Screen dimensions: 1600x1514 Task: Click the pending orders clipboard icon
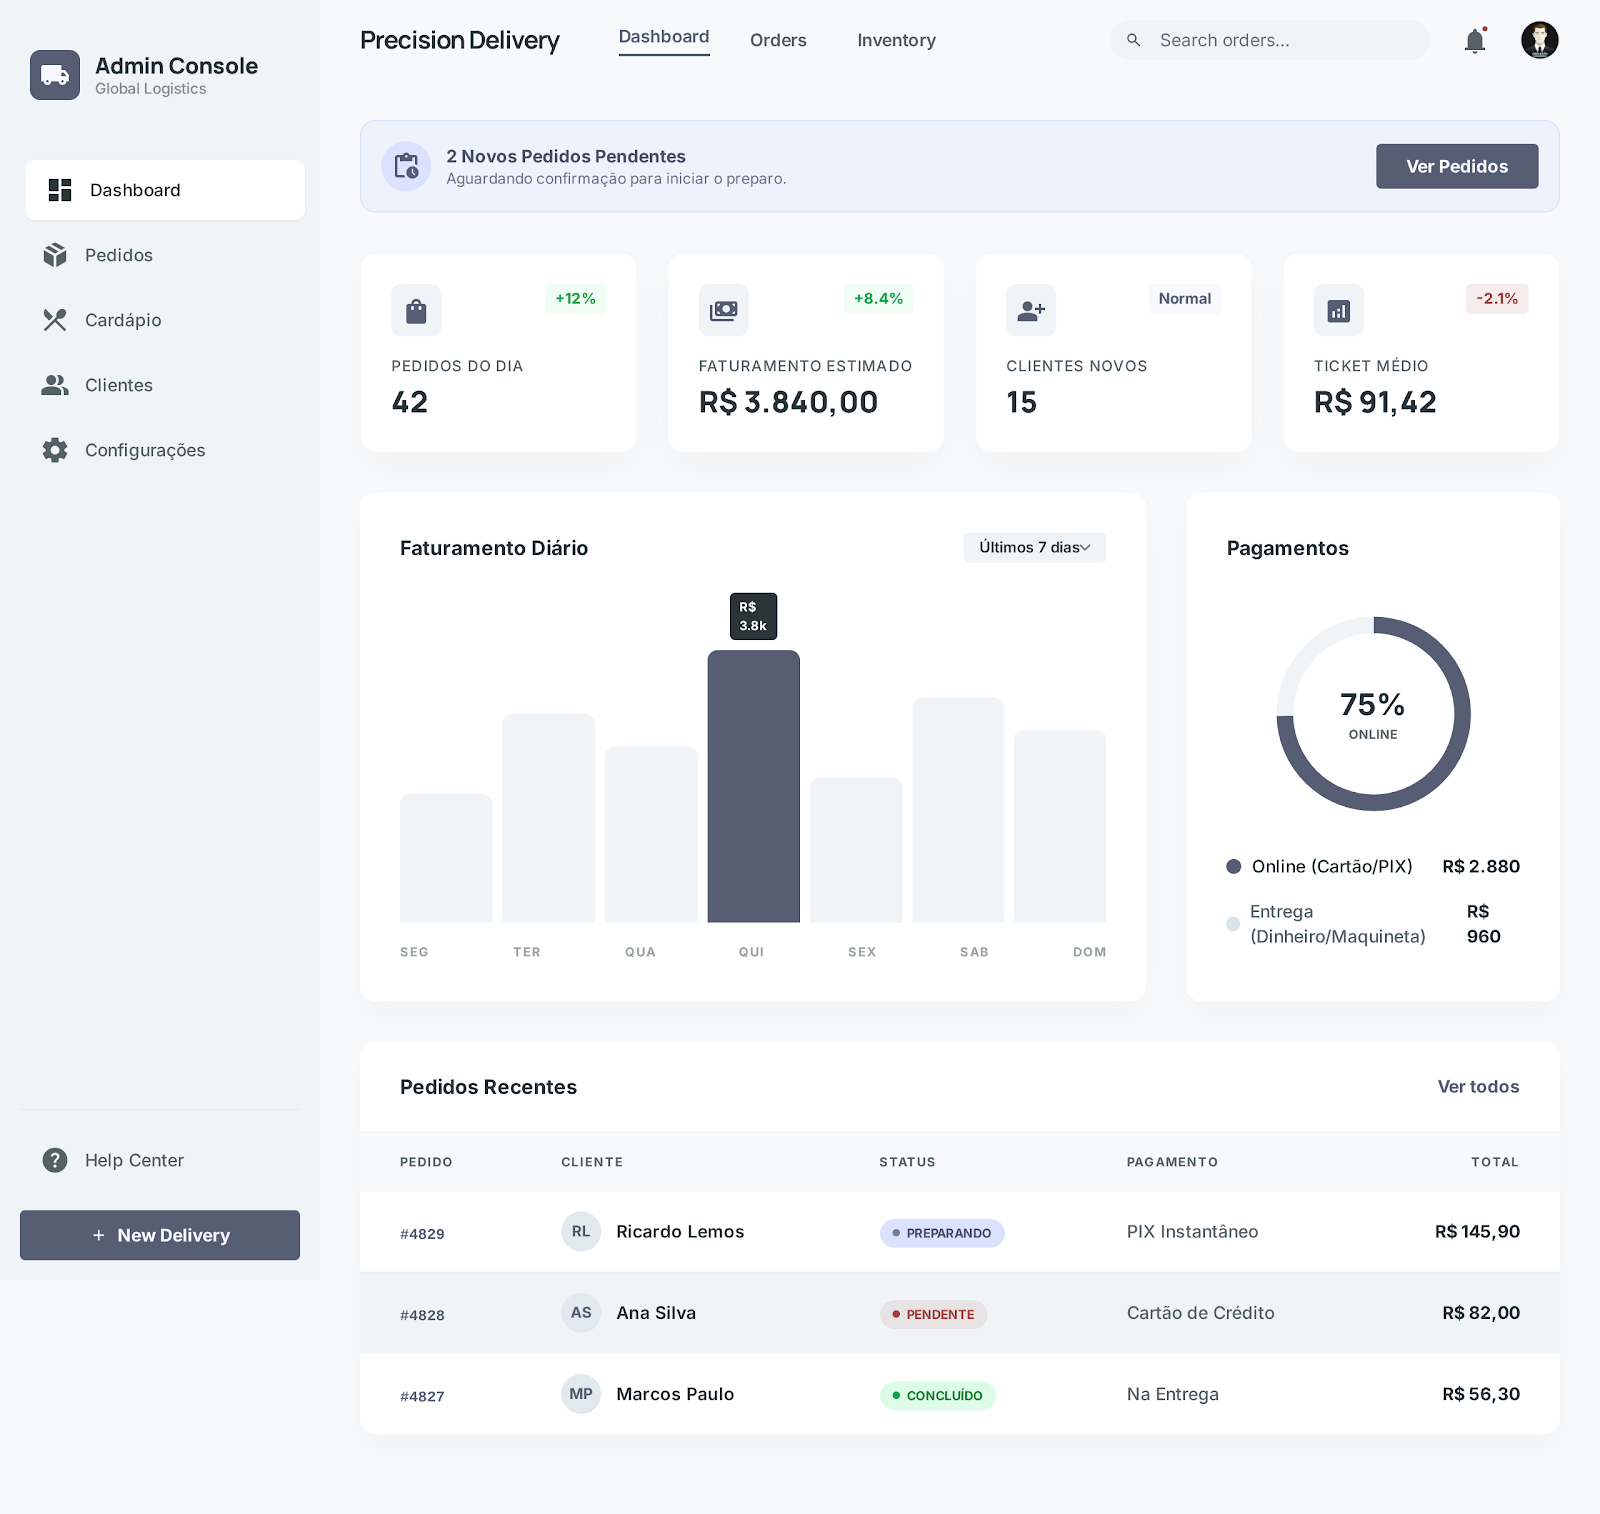406,166
